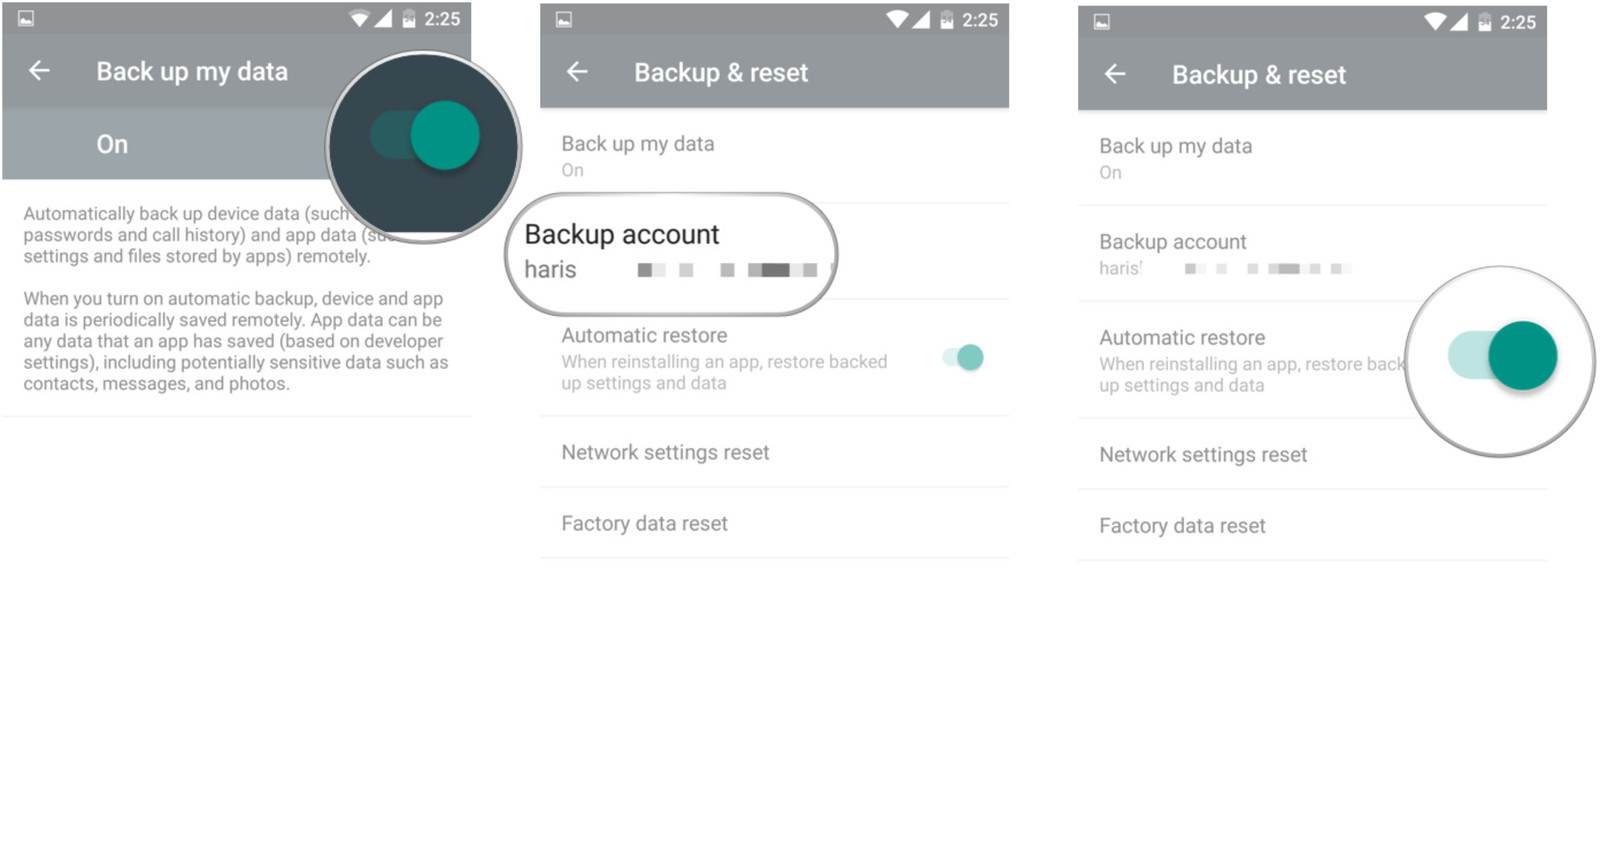Screen dimensions: 1600x841
Task: Turn off Automatic restore on the middle screen
Action: pos(963,357)
